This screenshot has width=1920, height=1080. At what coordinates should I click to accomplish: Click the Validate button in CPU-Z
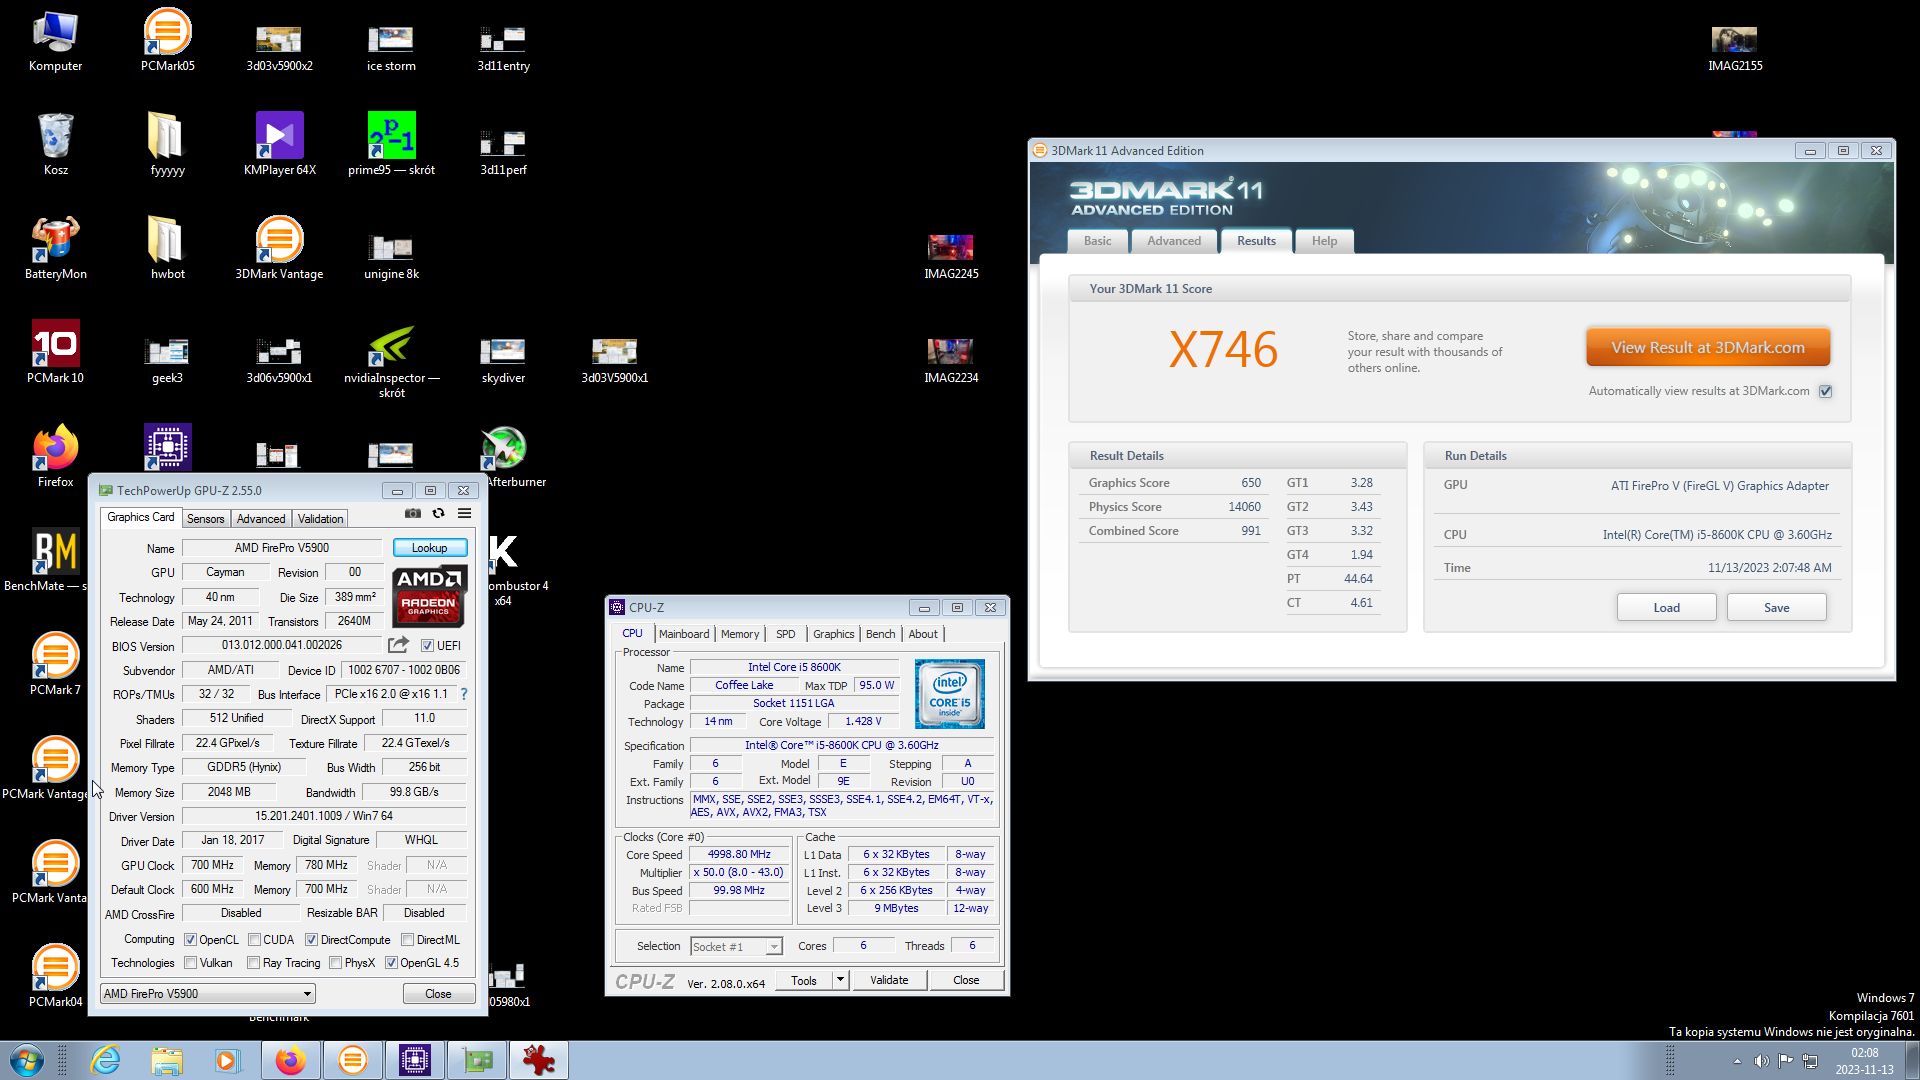tap(889, 980)
